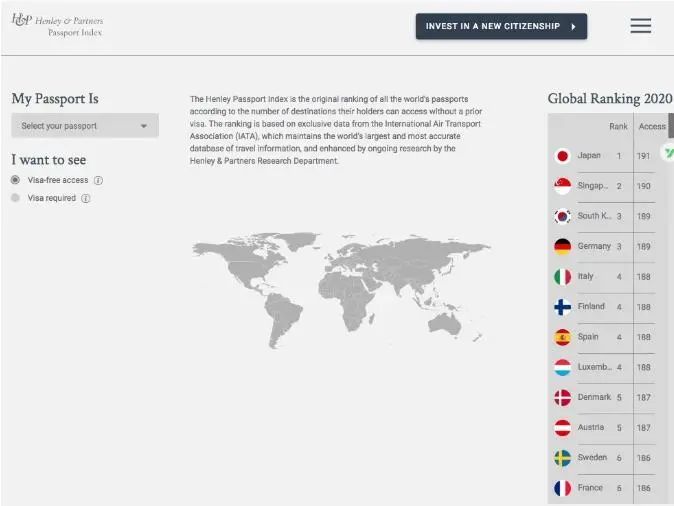This screenshot has width=674, height=506.
Task: Click Invest in a New Citizenship button
Action: tap(501, 26)
